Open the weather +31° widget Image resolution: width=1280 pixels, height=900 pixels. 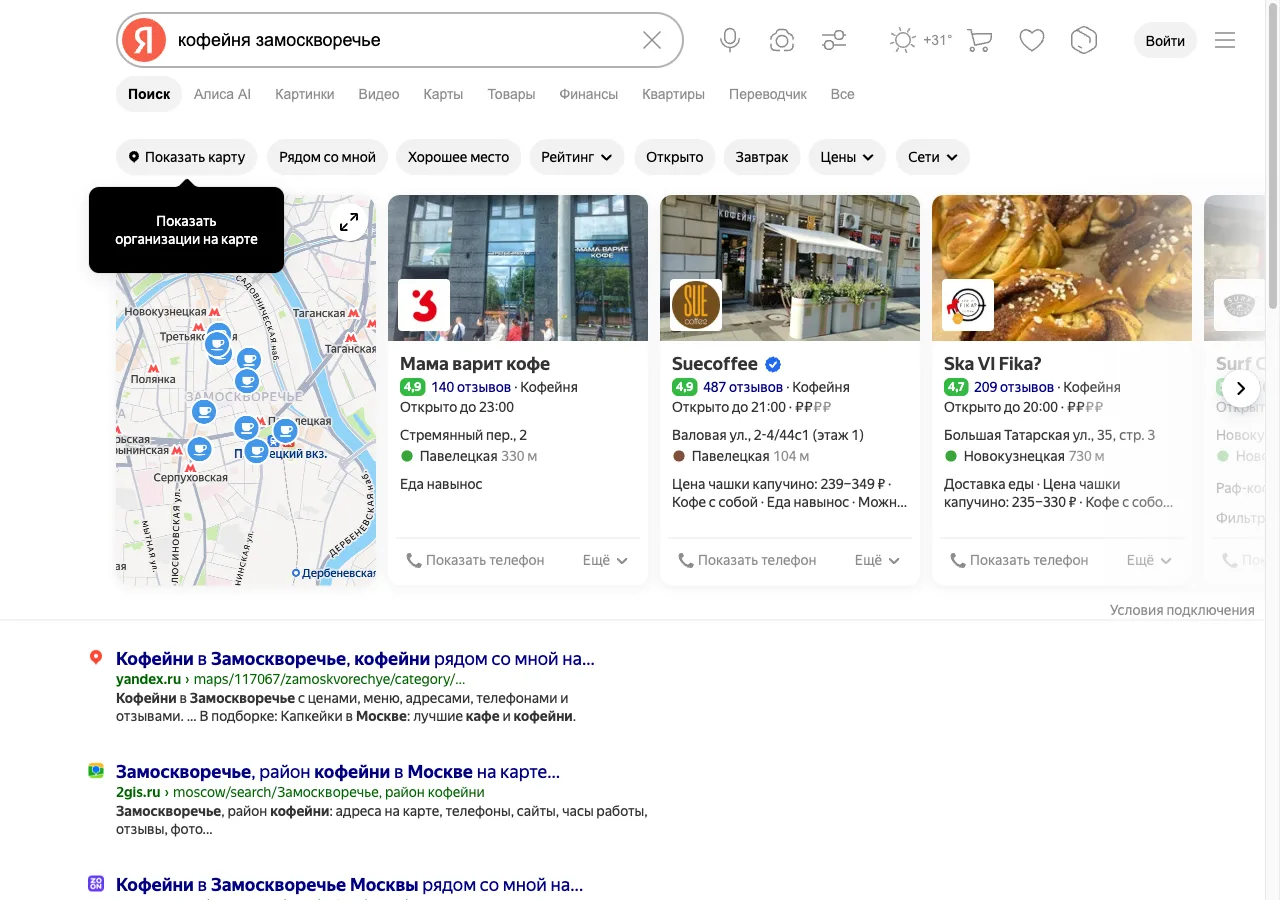click(921, 40)
